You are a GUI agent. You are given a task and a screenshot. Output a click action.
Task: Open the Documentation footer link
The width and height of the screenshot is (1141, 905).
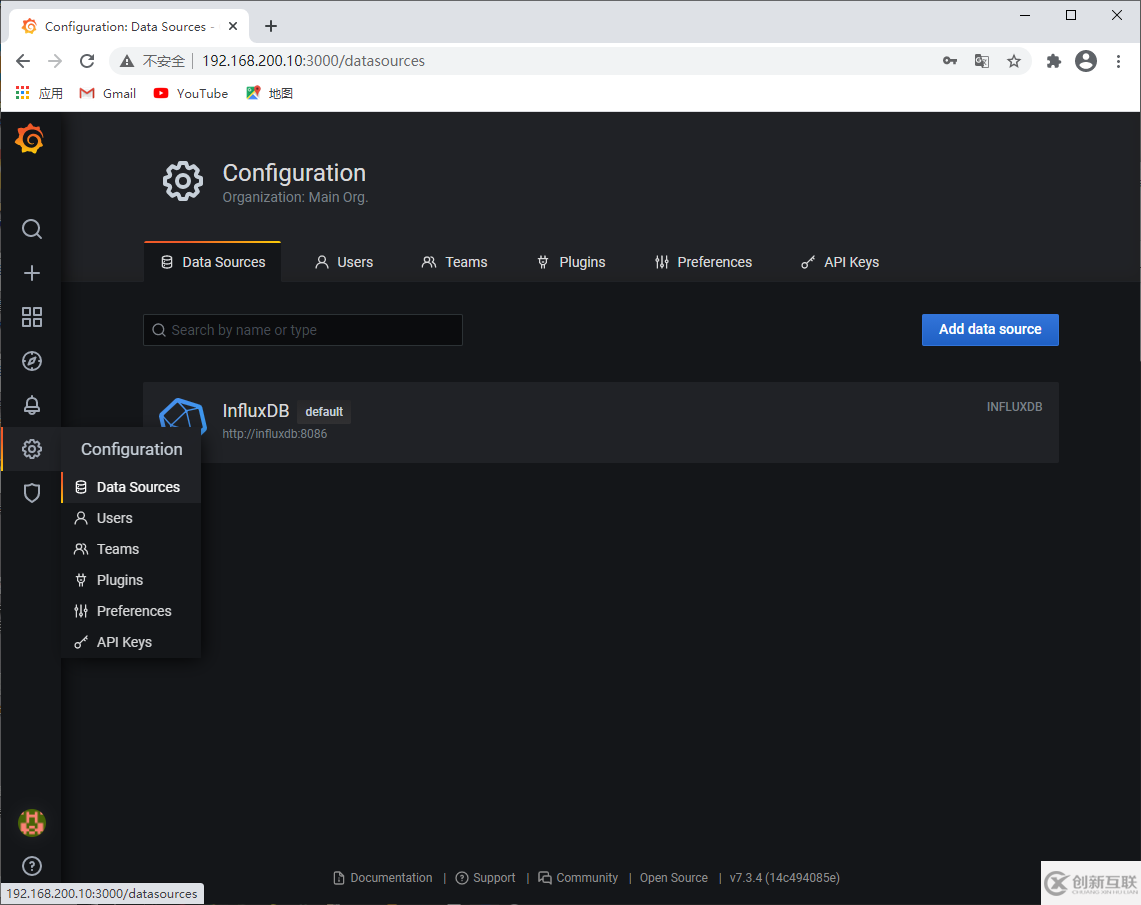(383, 877)
